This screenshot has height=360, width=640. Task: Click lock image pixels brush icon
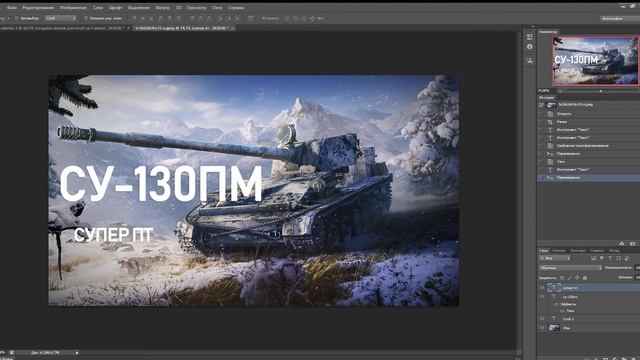click(569, 278)
